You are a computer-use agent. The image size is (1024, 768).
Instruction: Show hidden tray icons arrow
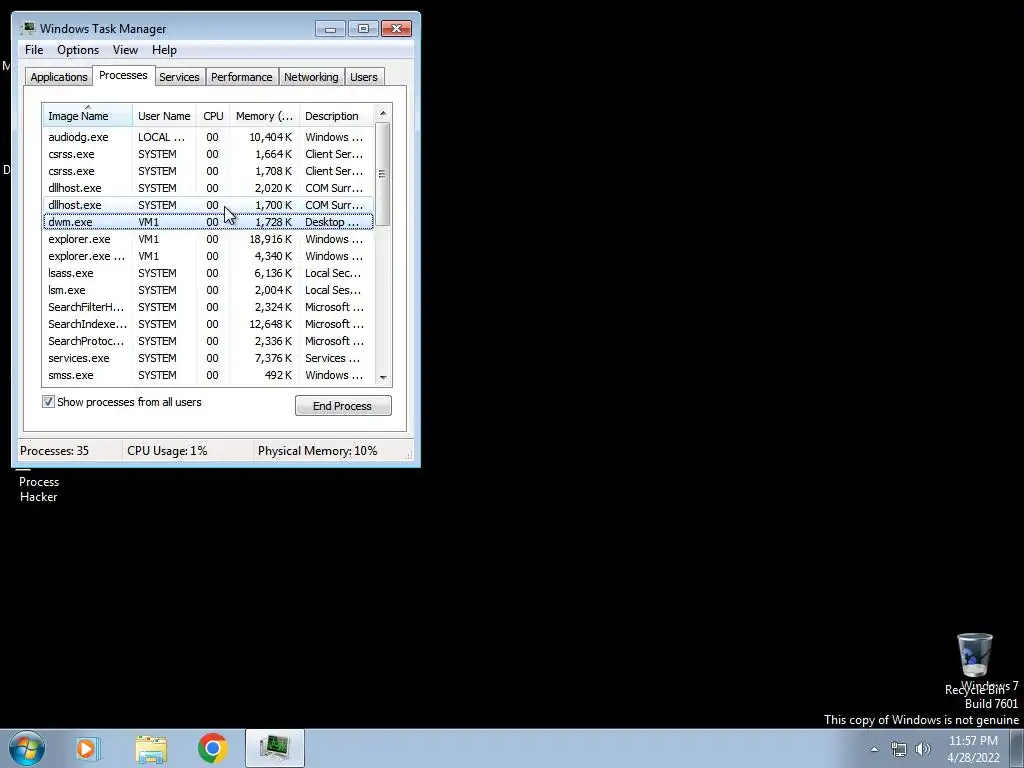coord(874,749)
